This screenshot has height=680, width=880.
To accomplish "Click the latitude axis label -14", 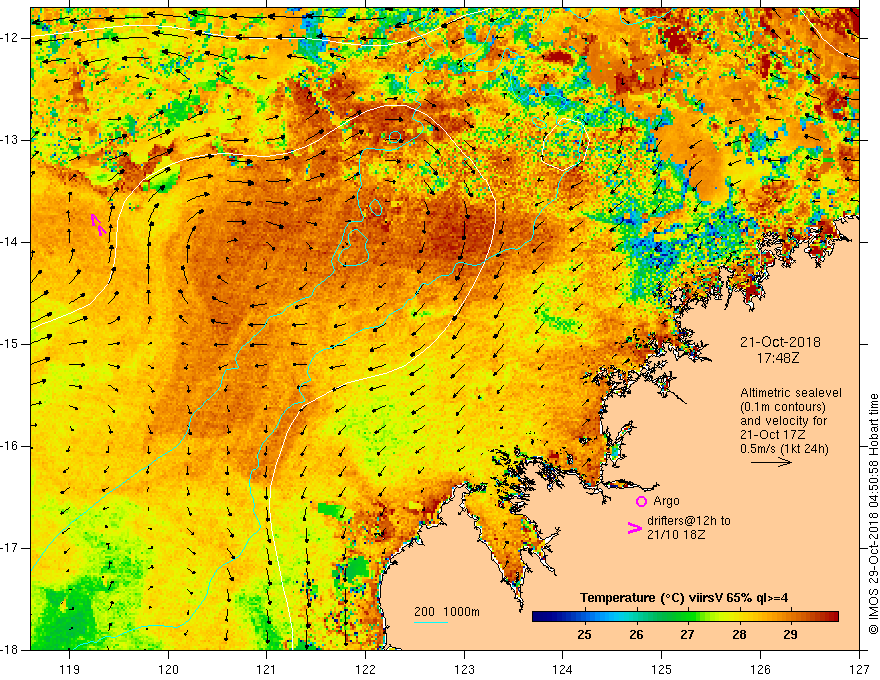I will (11, 242).
